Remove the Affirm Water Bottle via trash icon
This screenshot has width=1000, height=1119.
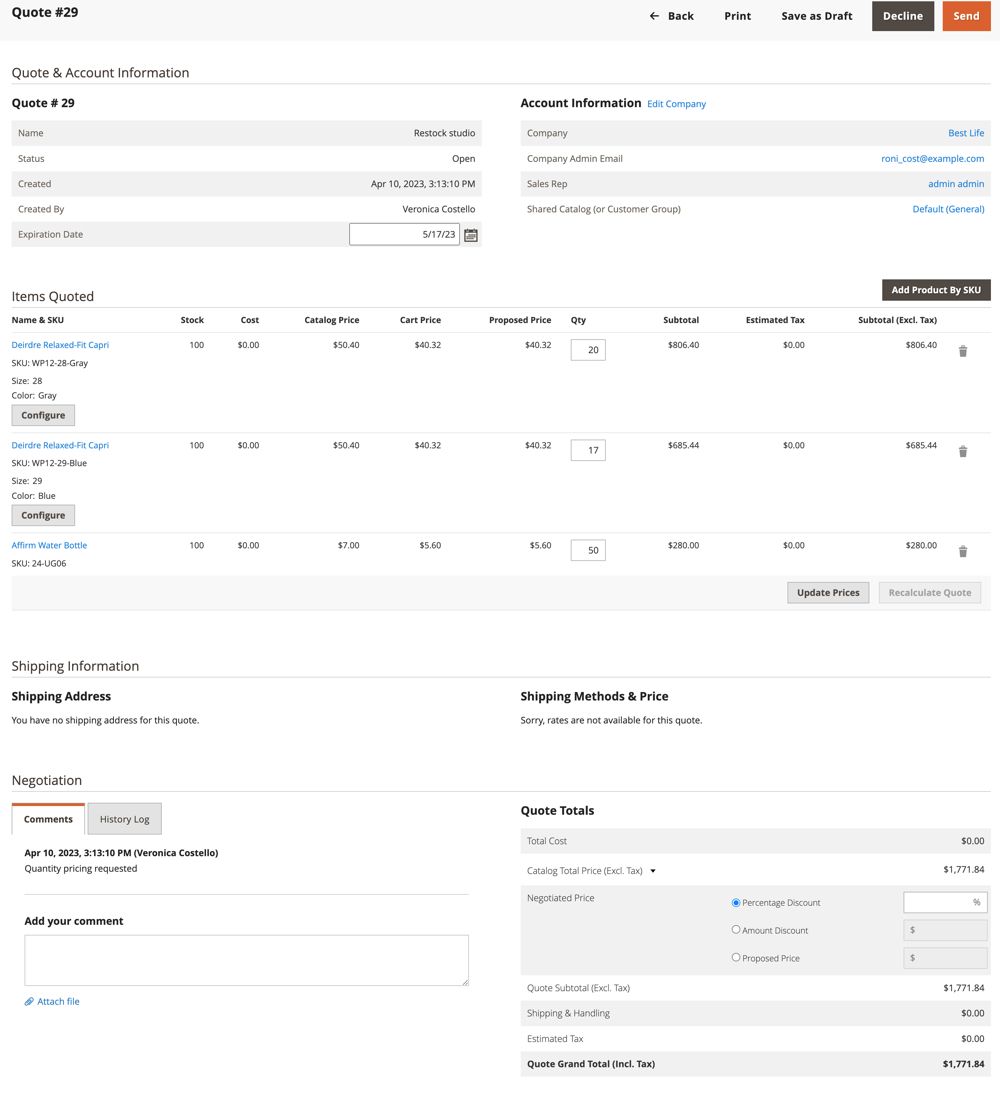coord(963,550)
